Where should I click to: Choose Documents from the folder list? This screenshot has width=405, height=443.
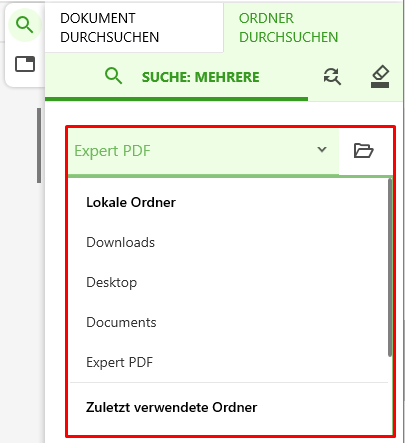coord(121,322)
